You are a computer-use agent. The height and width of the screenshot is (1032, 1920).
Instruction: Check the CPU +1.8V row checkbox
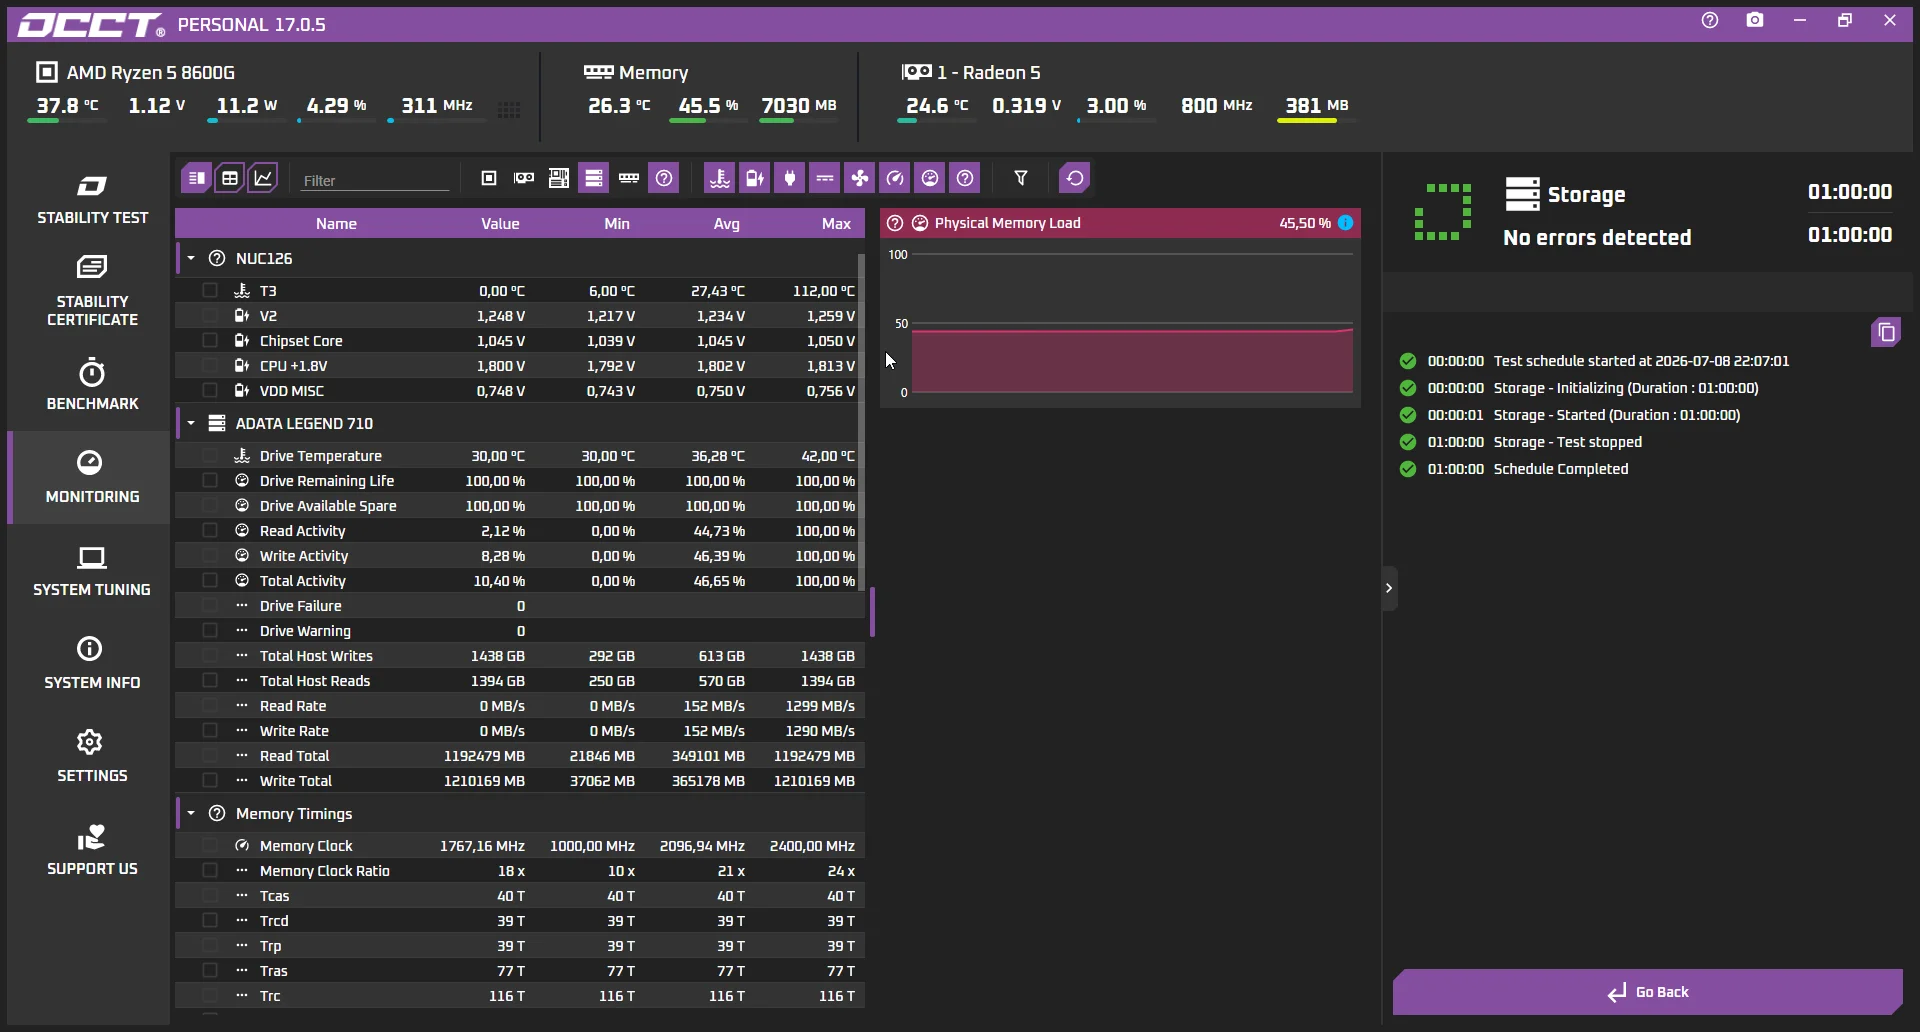pos(210,365)
